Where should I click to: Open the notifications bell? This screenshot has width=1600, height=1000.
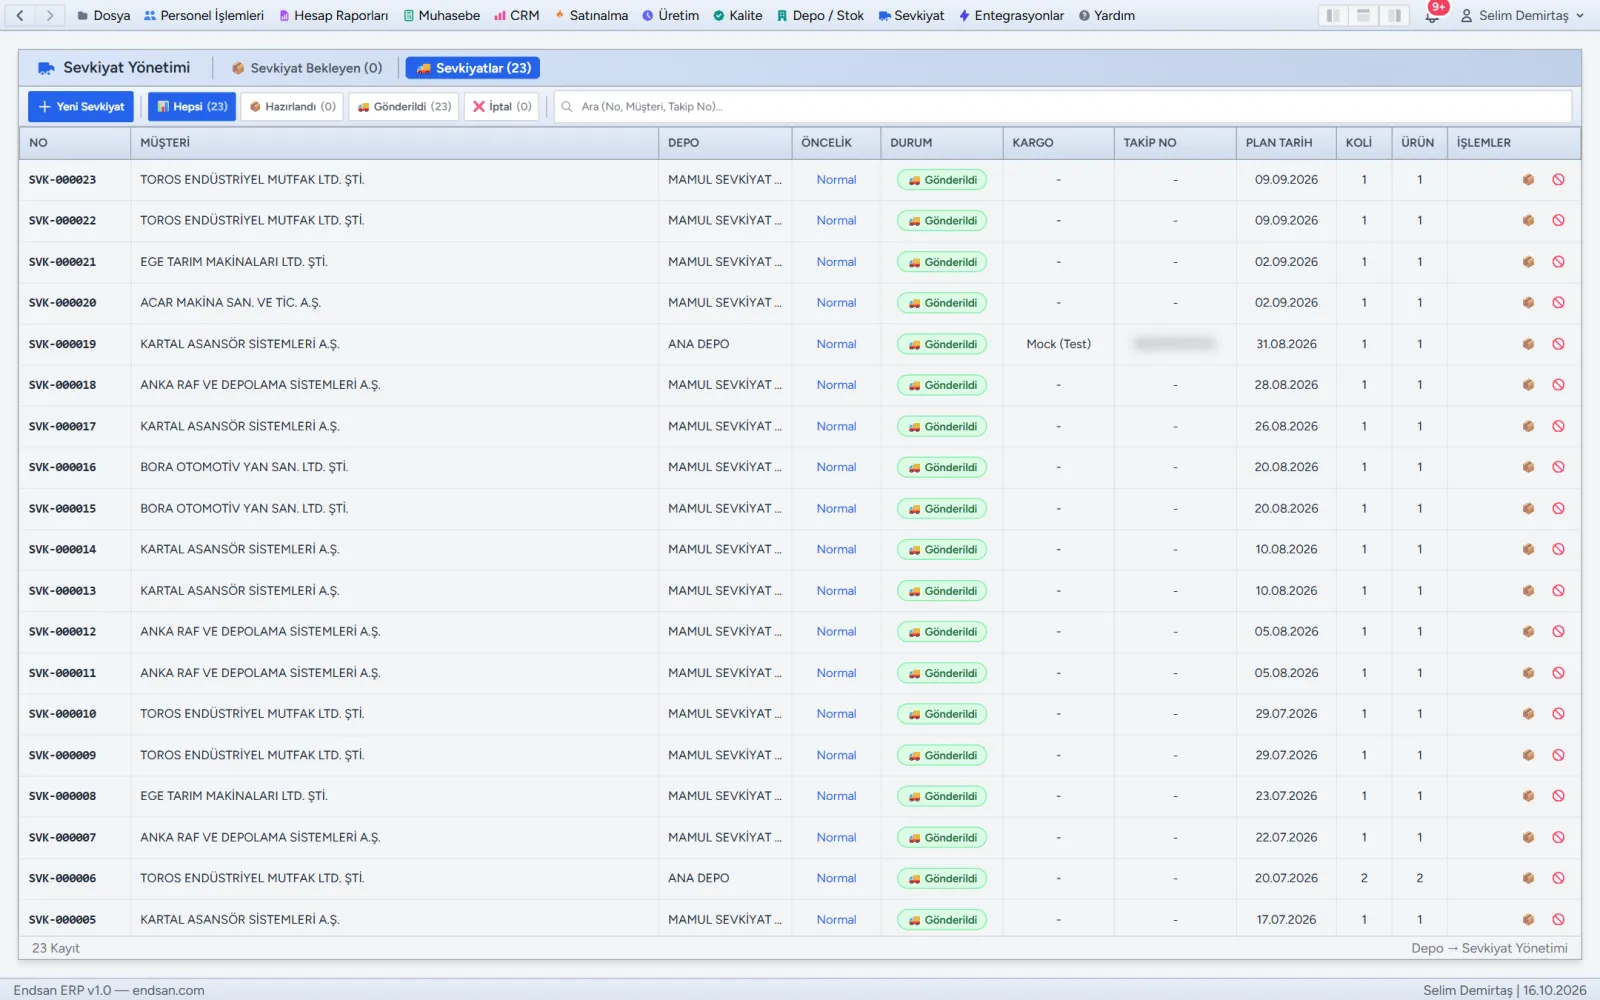click(1432, 15)
